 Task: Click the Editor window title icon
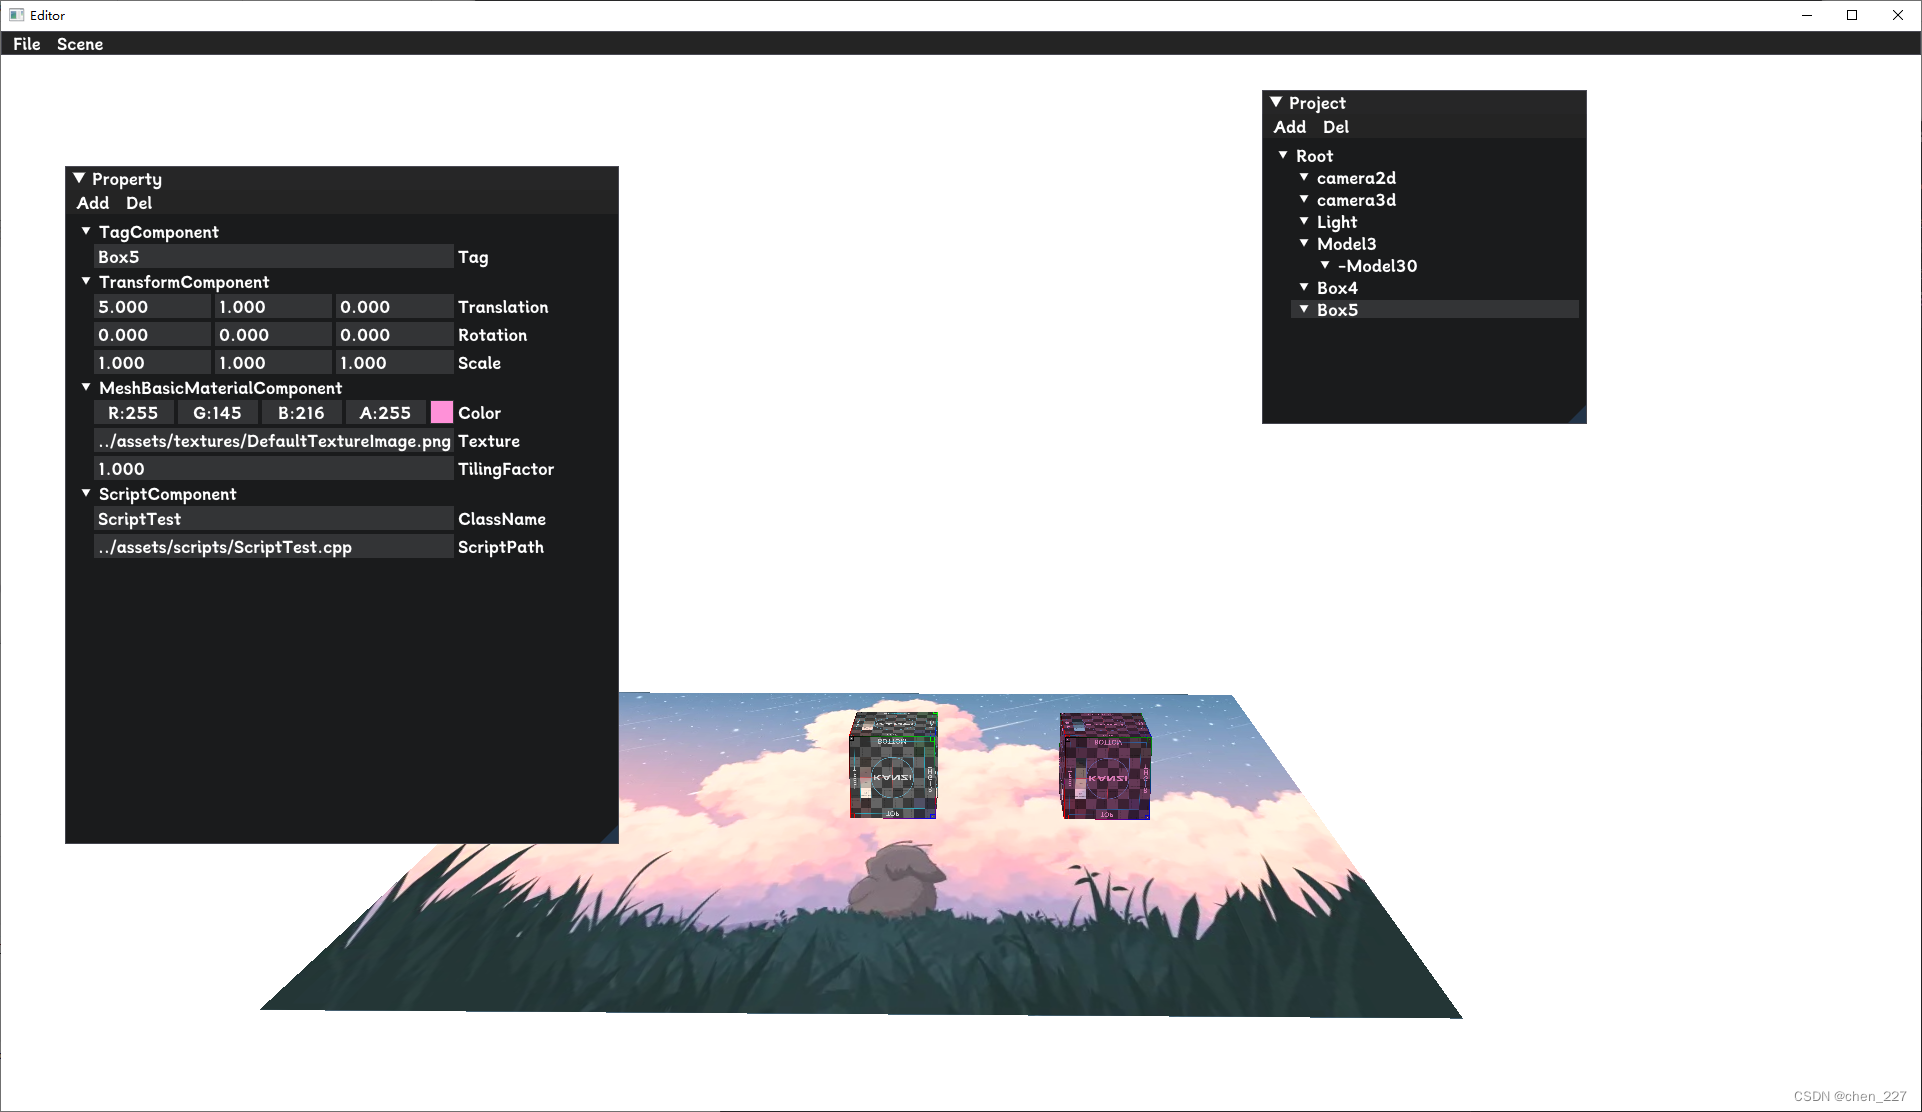point(16,15)
